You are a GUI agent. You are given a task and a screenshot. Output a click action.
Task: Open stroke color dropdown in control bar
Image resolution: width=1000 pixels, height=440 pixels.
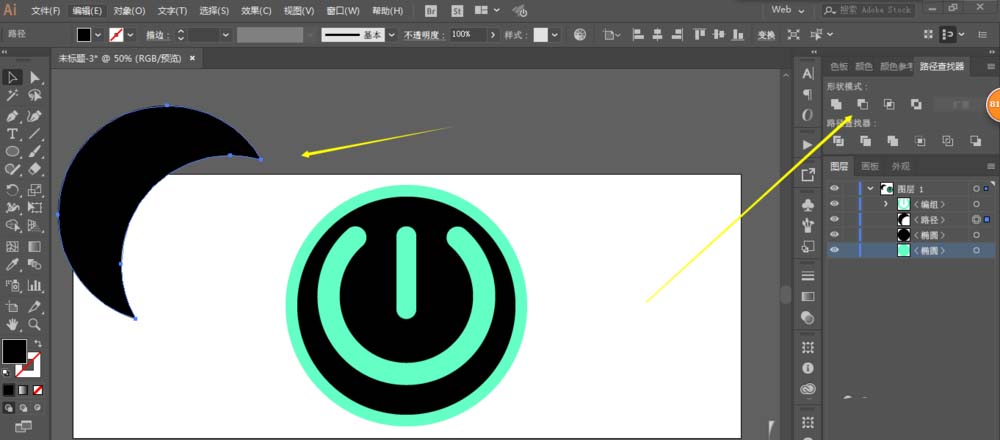[131, 35]
